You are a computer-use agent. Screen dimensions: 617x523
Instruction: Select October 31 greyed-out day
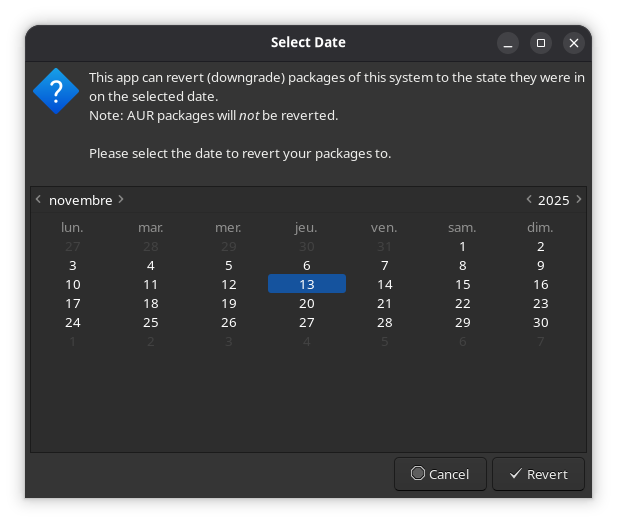click(x=384, y=246)
